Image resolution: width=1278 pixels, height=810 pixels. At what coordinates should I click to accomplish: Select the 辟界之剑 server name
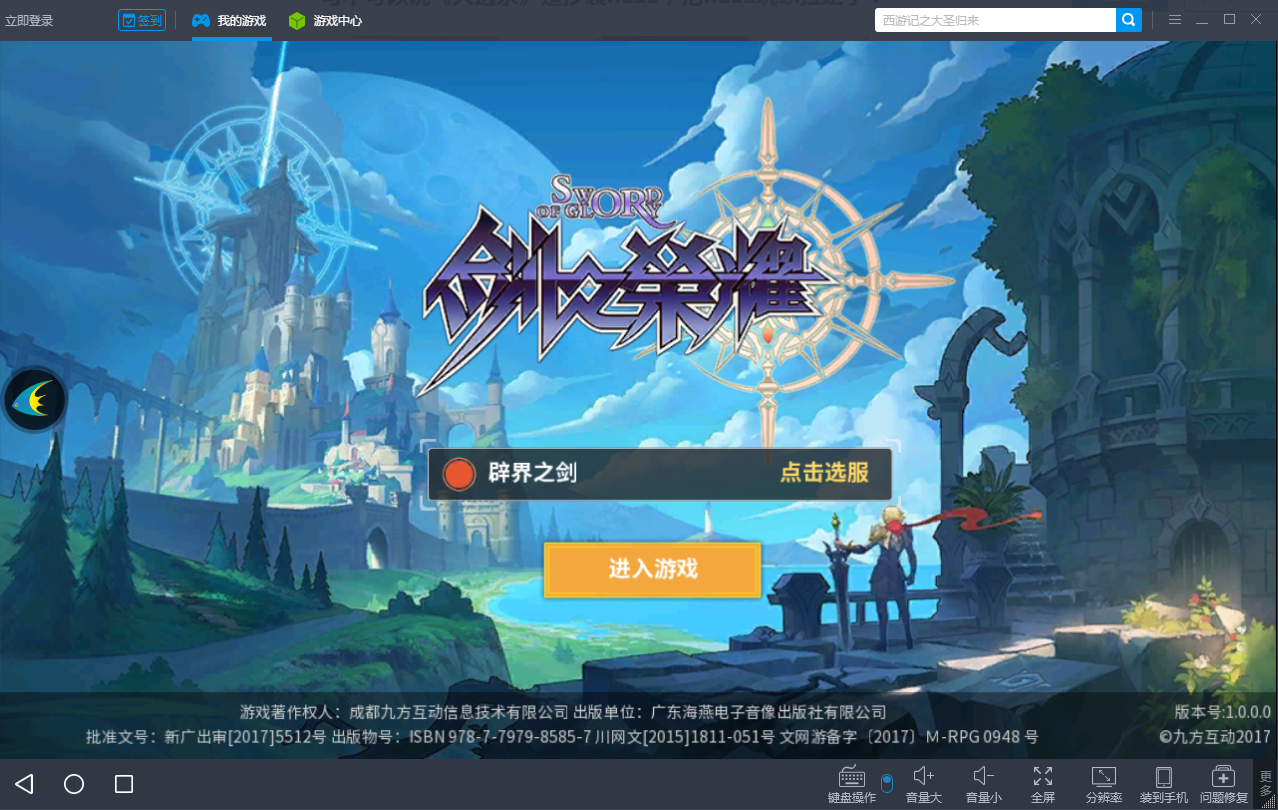[x=532, y=473]
